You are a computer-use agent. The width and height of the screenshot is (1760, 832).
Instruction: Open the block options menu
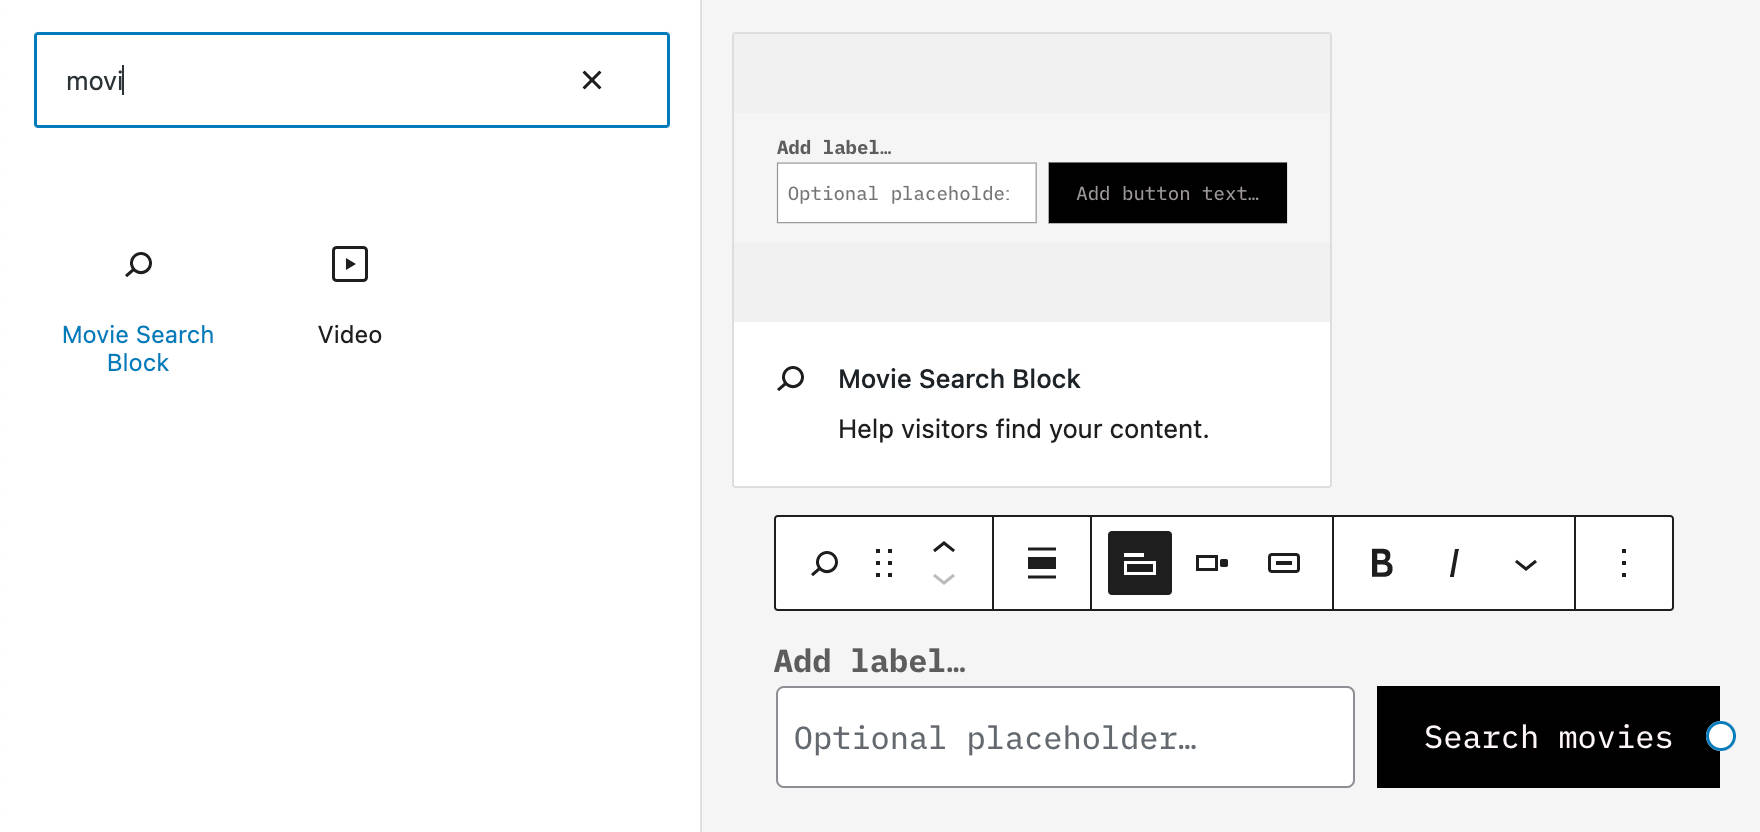[x=1623, y=563]
